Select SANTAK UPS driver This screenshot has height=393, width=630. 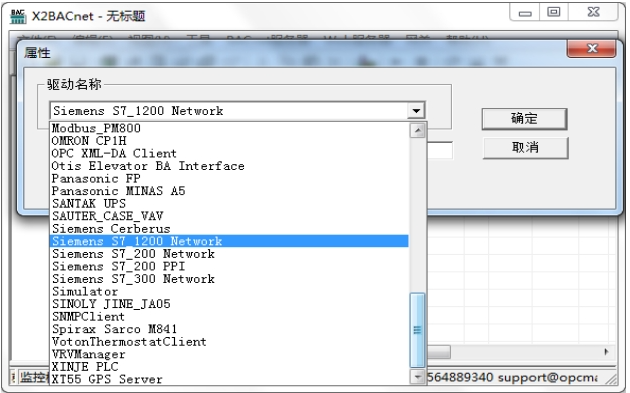(x=229, y=203)
